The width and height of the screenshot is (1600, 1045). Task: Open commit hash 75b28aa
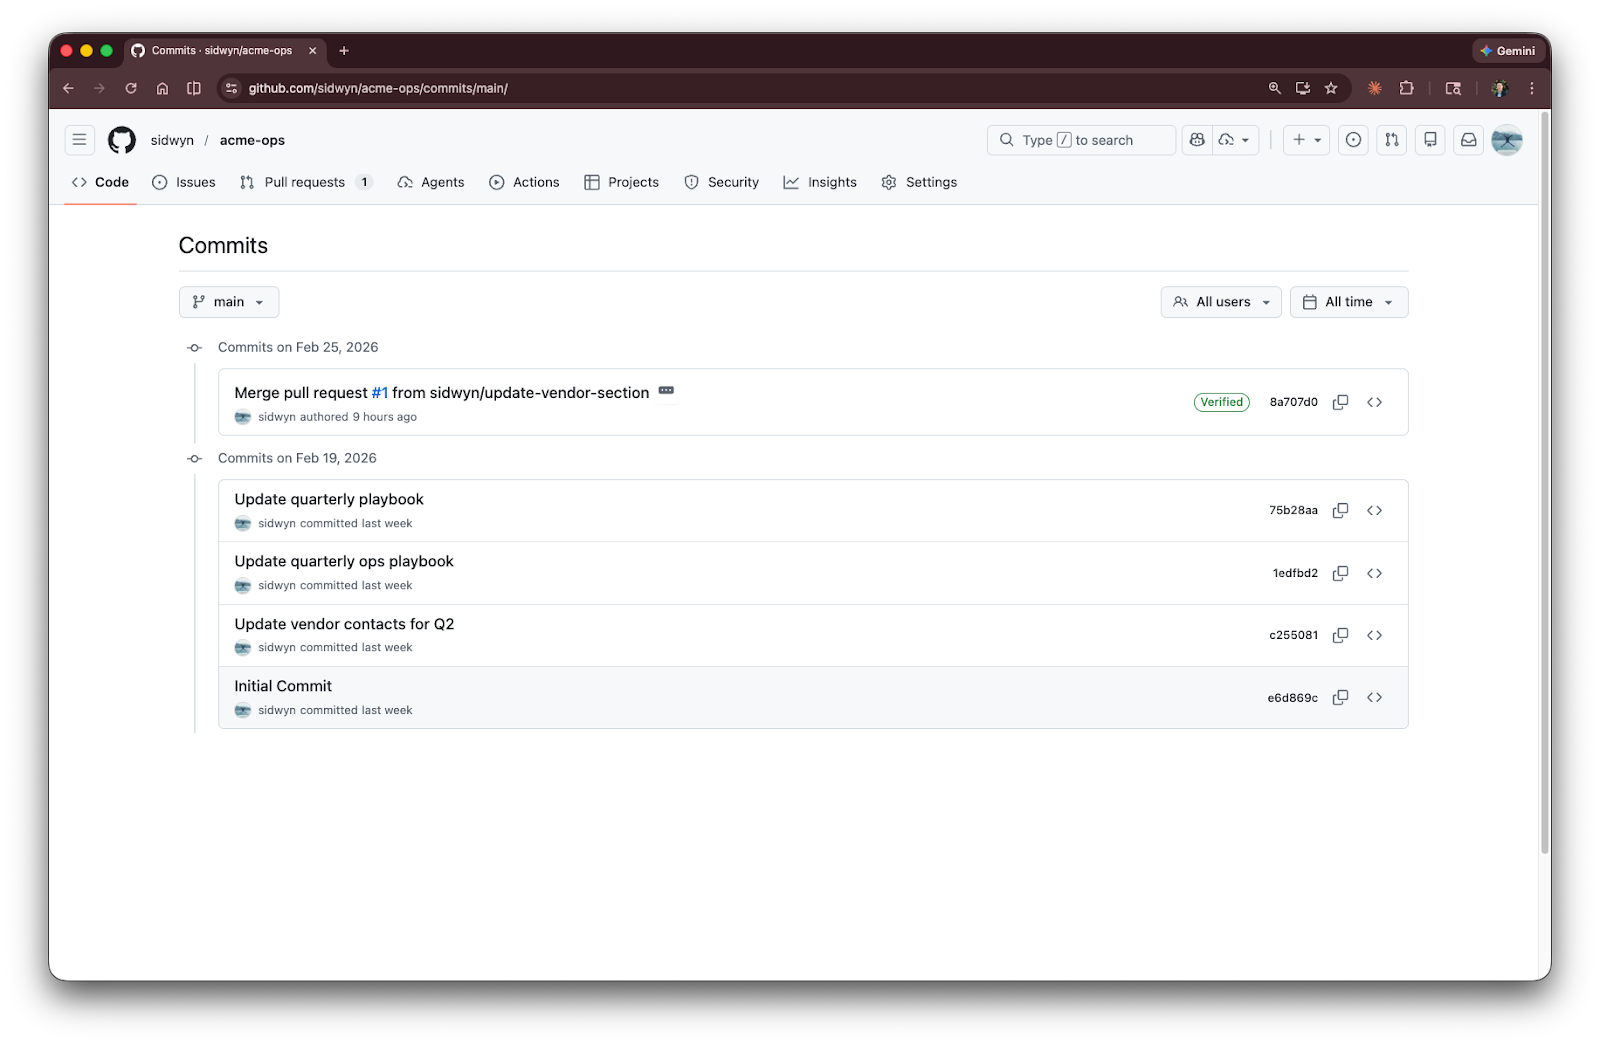click(x=1294, y=510)
